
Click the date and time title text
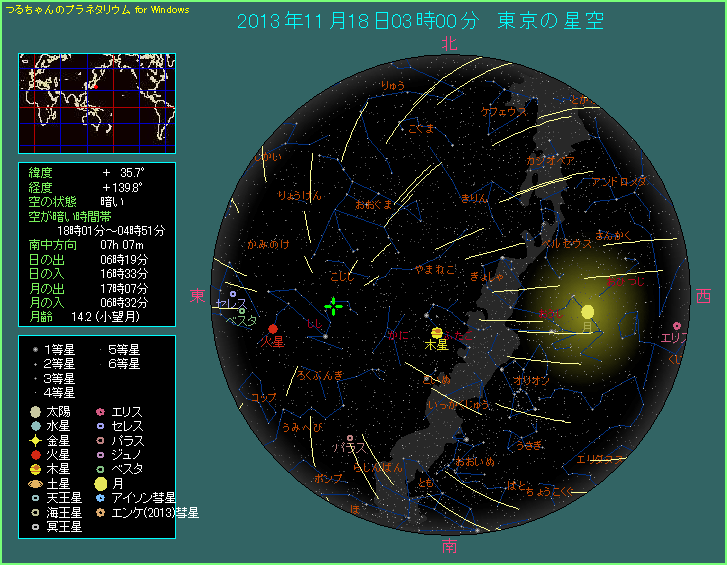(x=420, y=22)
